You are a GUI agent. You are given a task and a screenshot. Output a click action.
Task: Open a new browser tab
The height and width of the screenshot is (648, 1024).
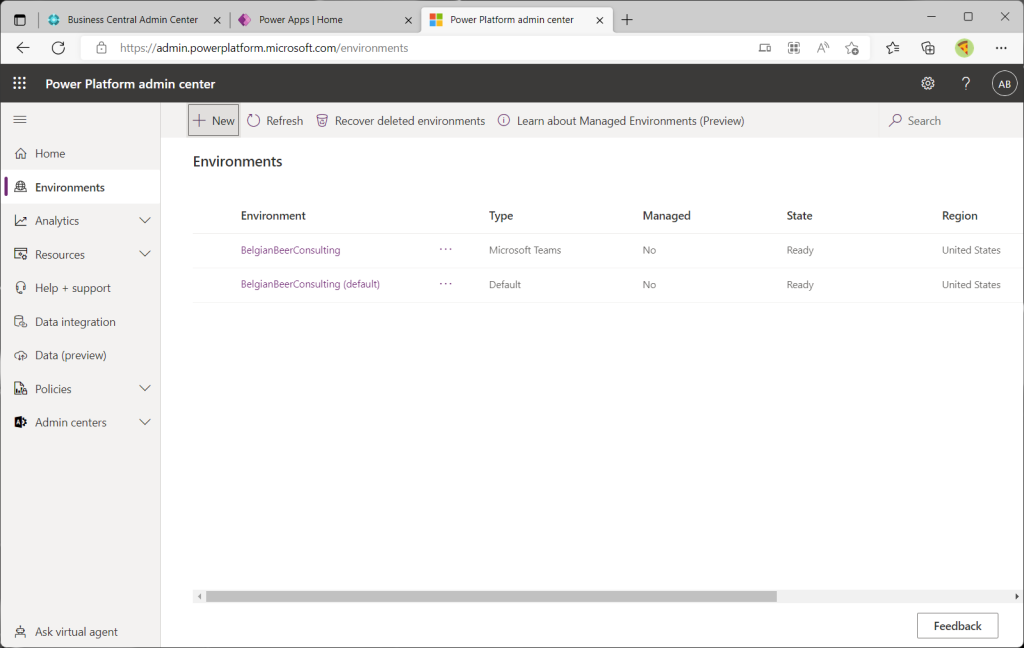(627, 20)
